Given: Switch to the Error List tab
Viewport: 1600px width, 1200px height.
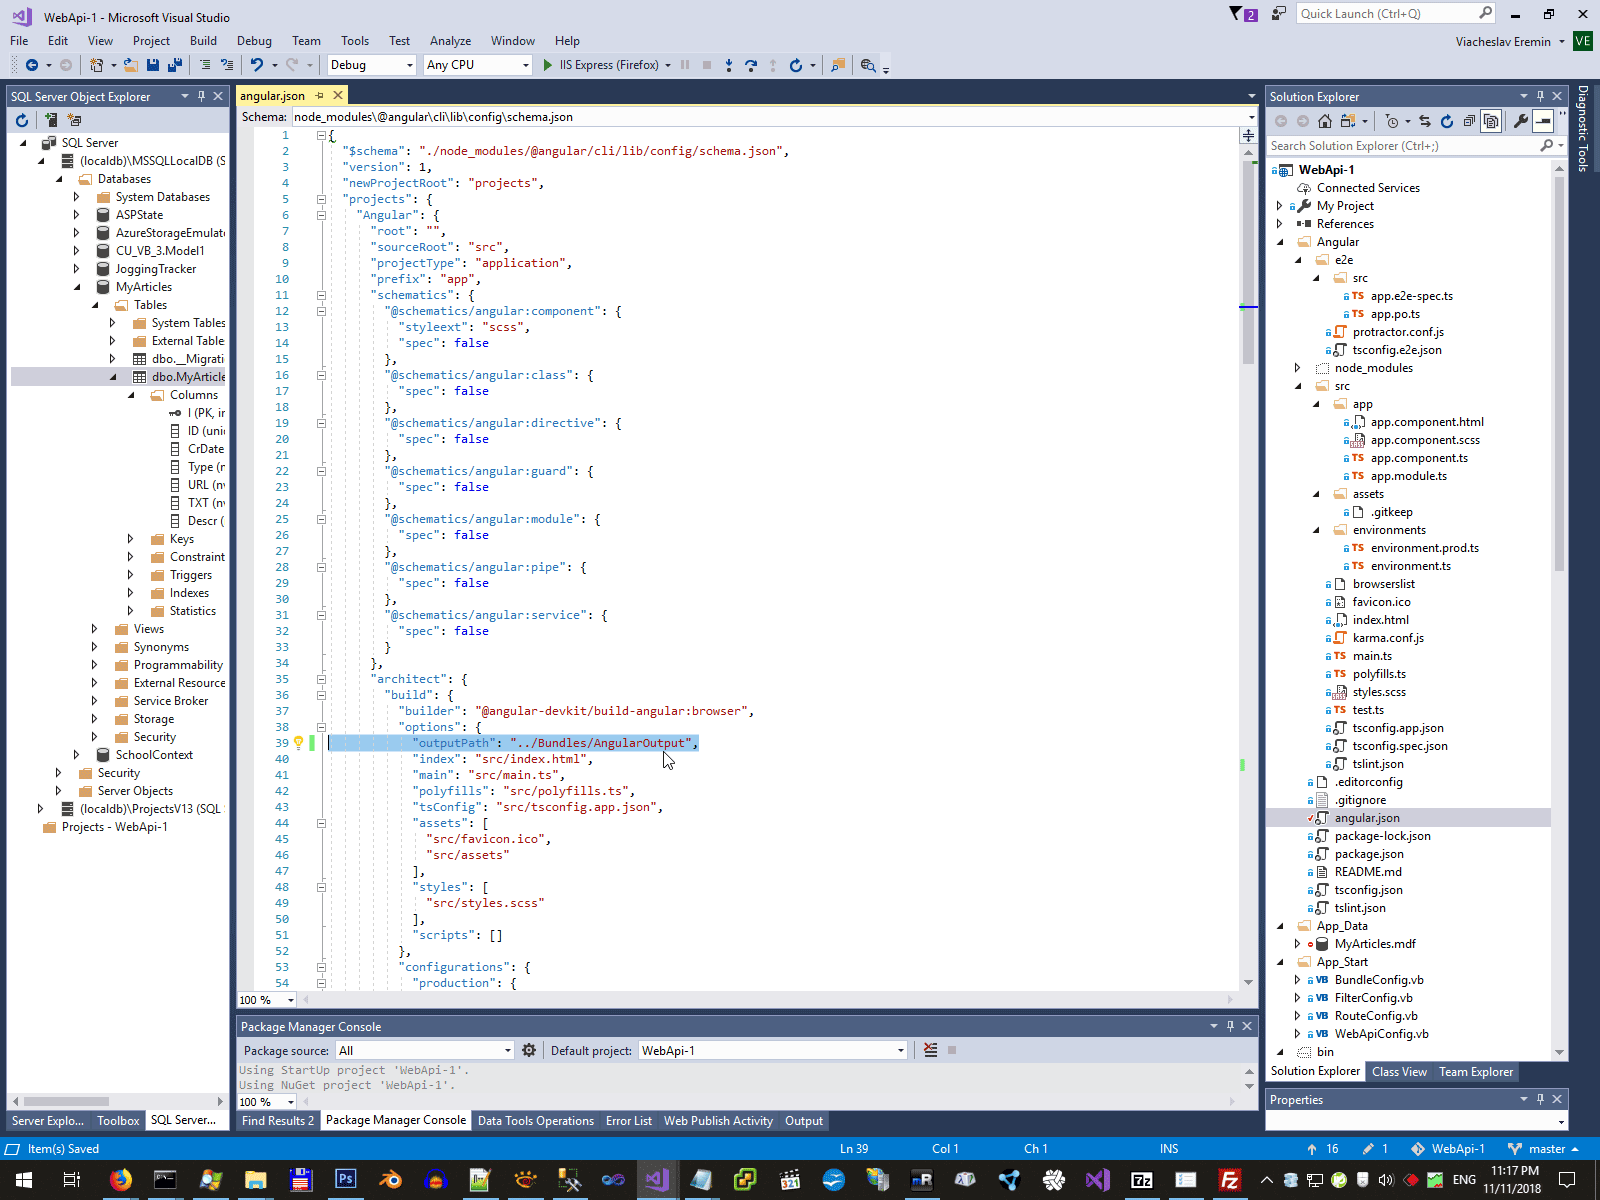Looking at the screenshot, I should point(628,1121).
